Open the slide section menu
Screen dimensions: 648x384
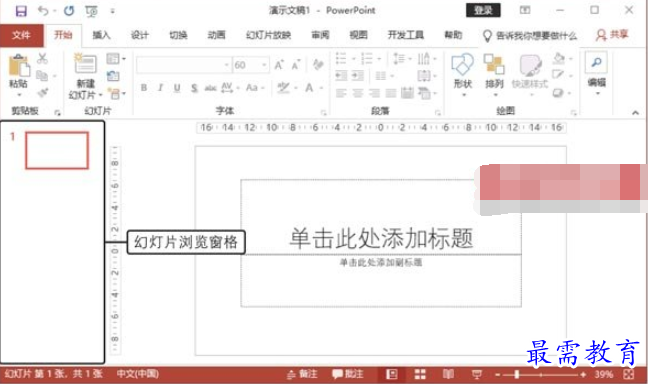coord(116,94)
